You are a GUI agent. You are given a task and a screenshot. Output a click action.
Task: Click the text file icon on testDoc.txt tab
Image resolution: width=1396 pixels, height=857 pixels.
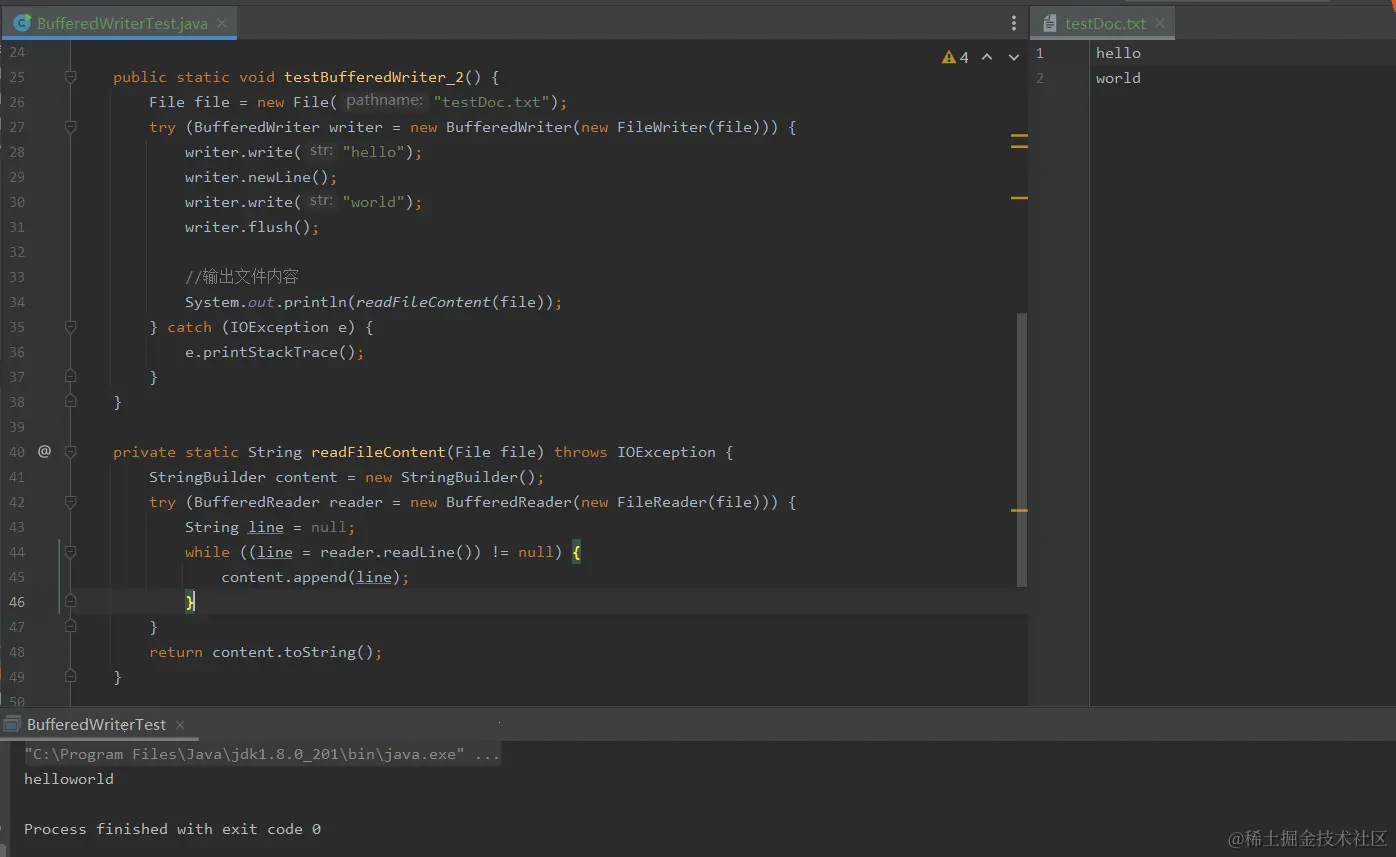coord(1050,22)
